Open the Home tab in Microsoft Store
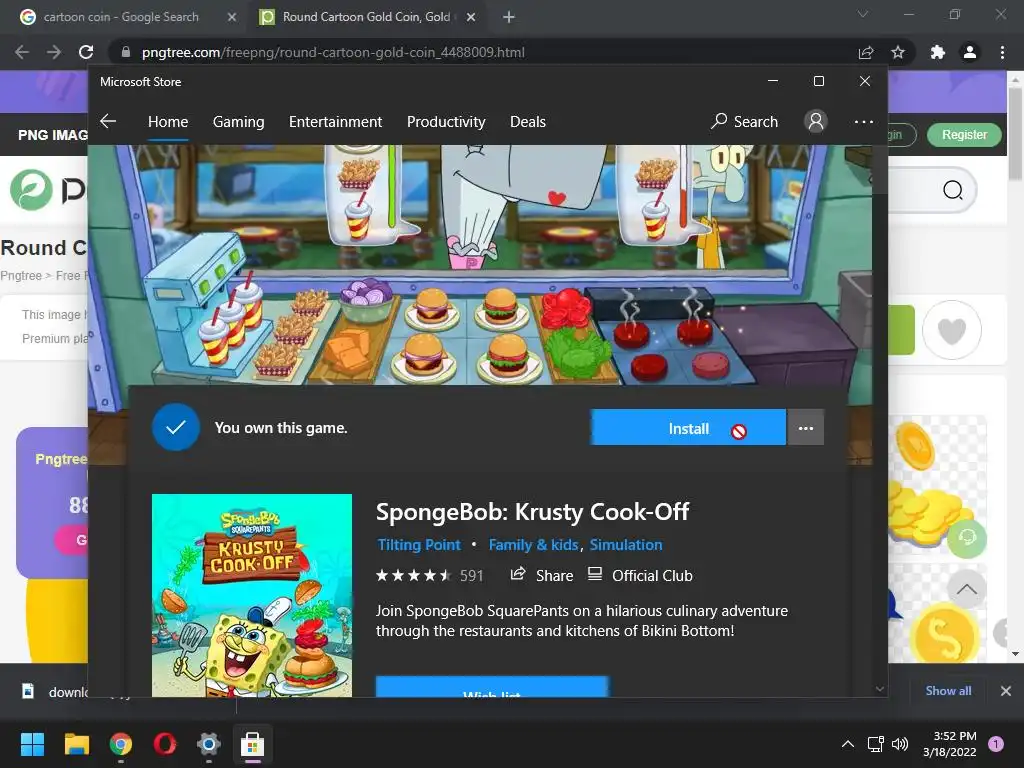The width and height of the screenshot is (1024, 768). tap(168, 121)
